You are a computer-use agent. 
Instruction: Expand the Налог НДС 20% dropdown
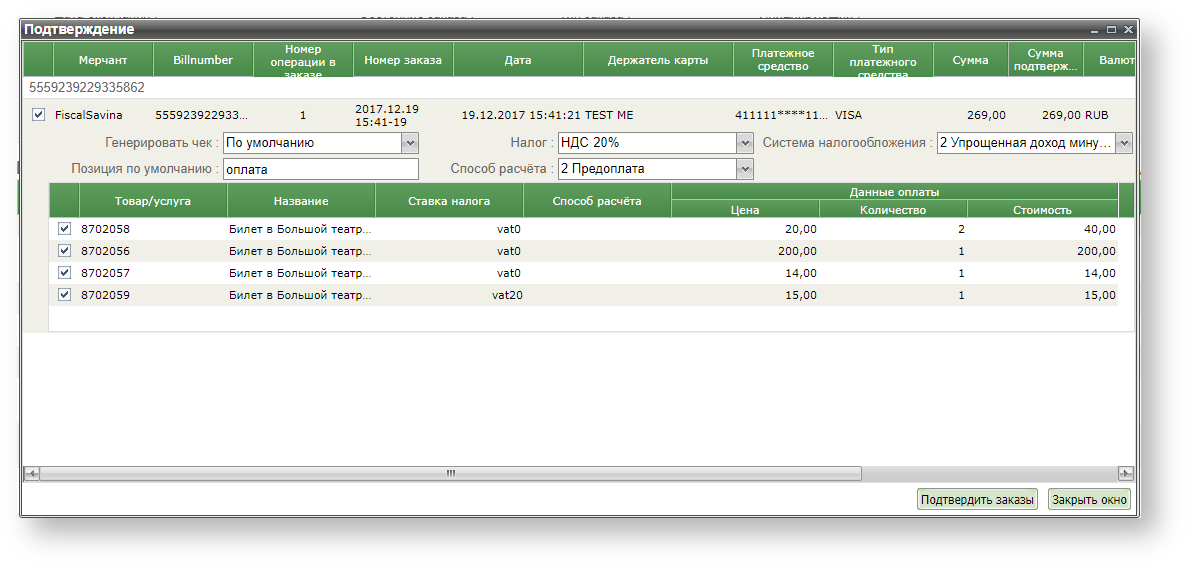pos(744,143)
